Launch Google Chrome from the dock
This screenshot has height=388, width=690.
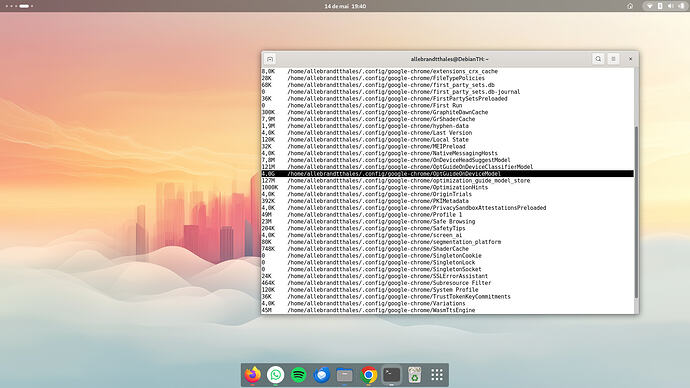[368, 375]
